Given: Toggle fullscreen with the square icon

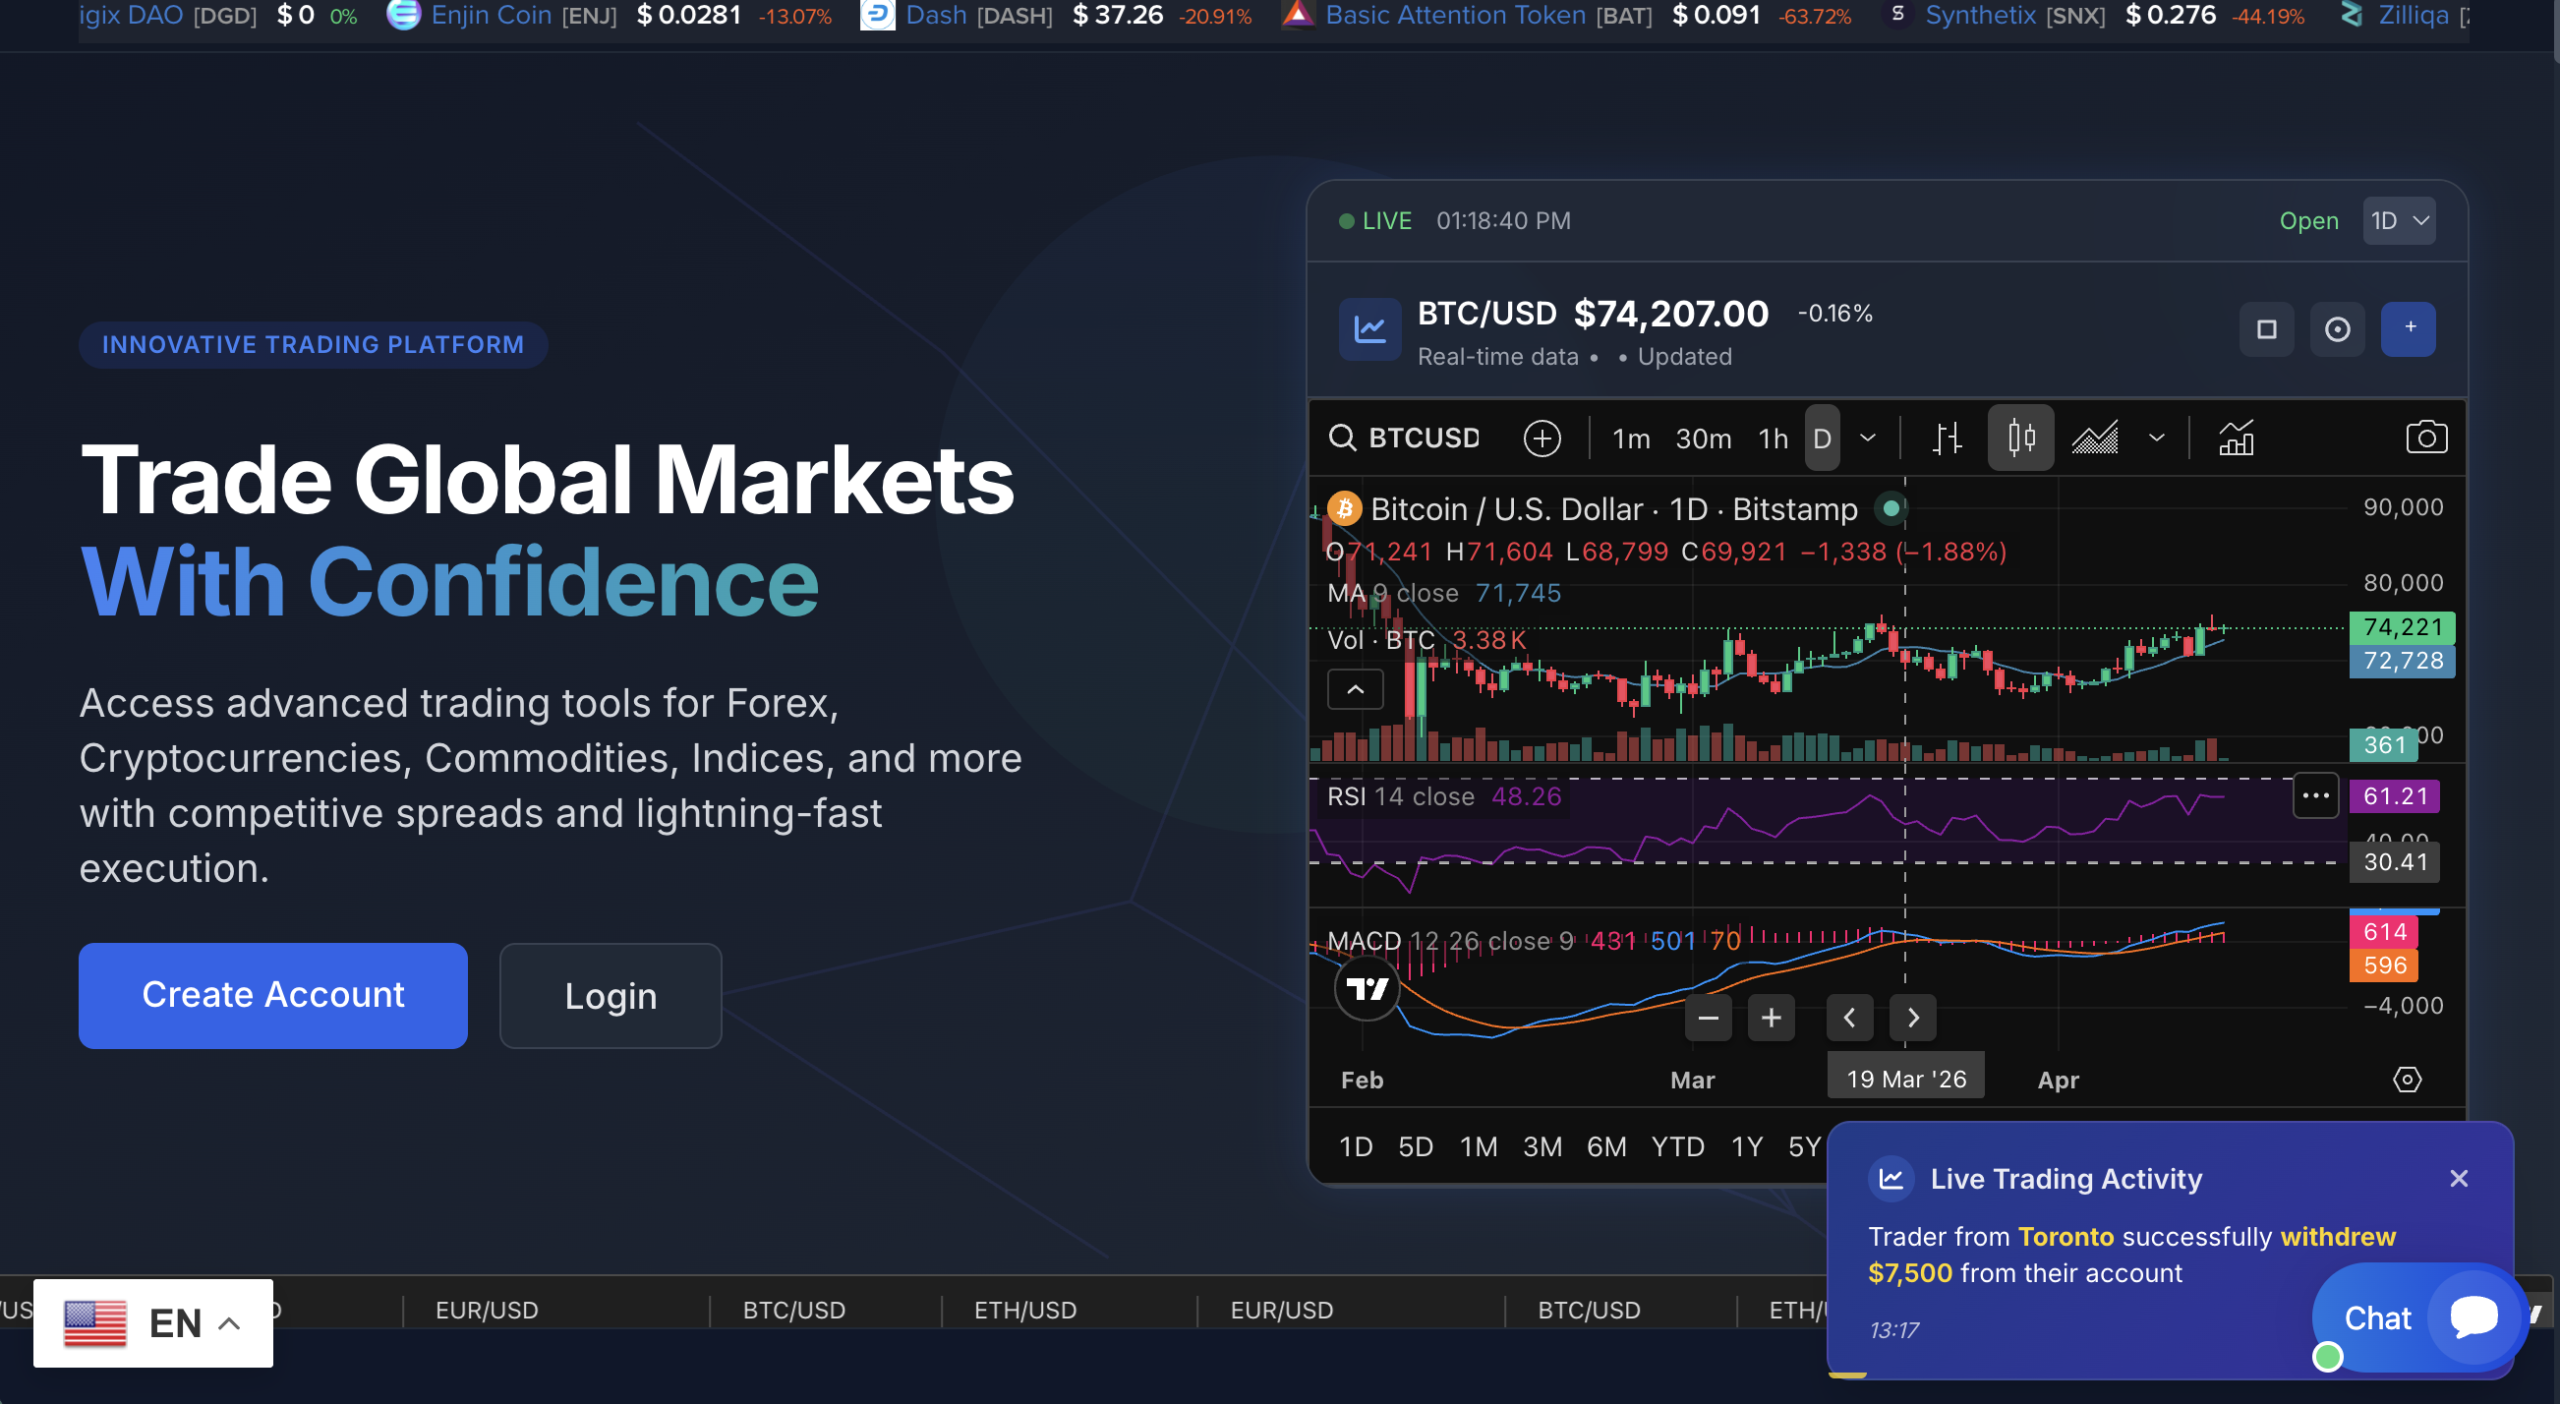Looking at the screenshot, I should pos(2267,328).
